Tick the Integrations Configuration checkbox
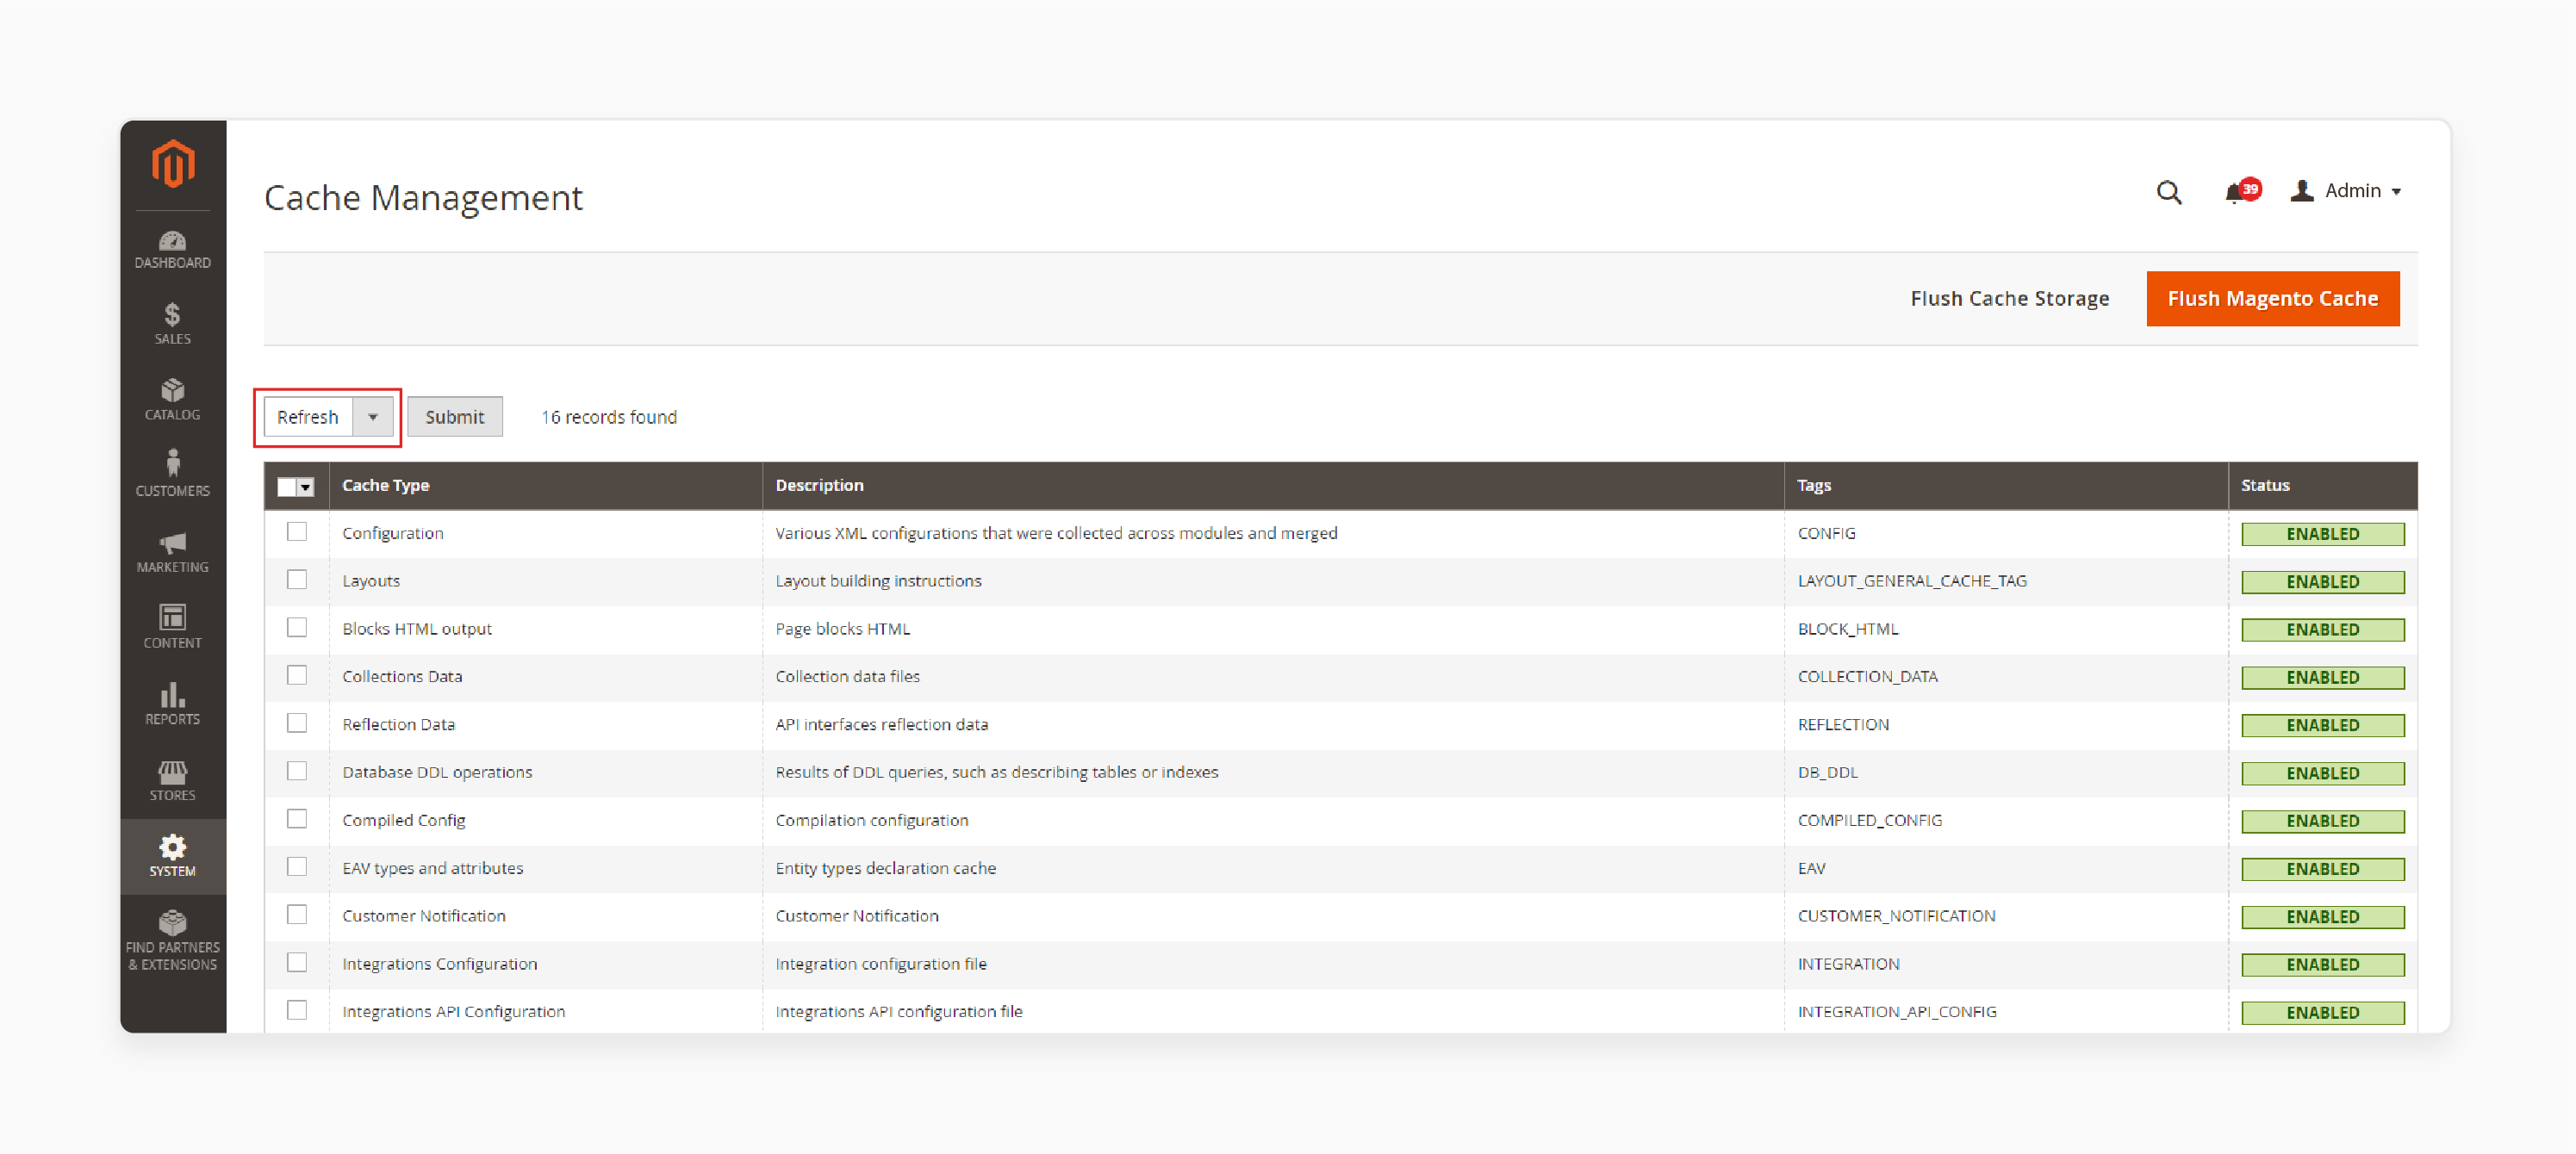Screen dimensions: 2576x1154 coord(297,963)
